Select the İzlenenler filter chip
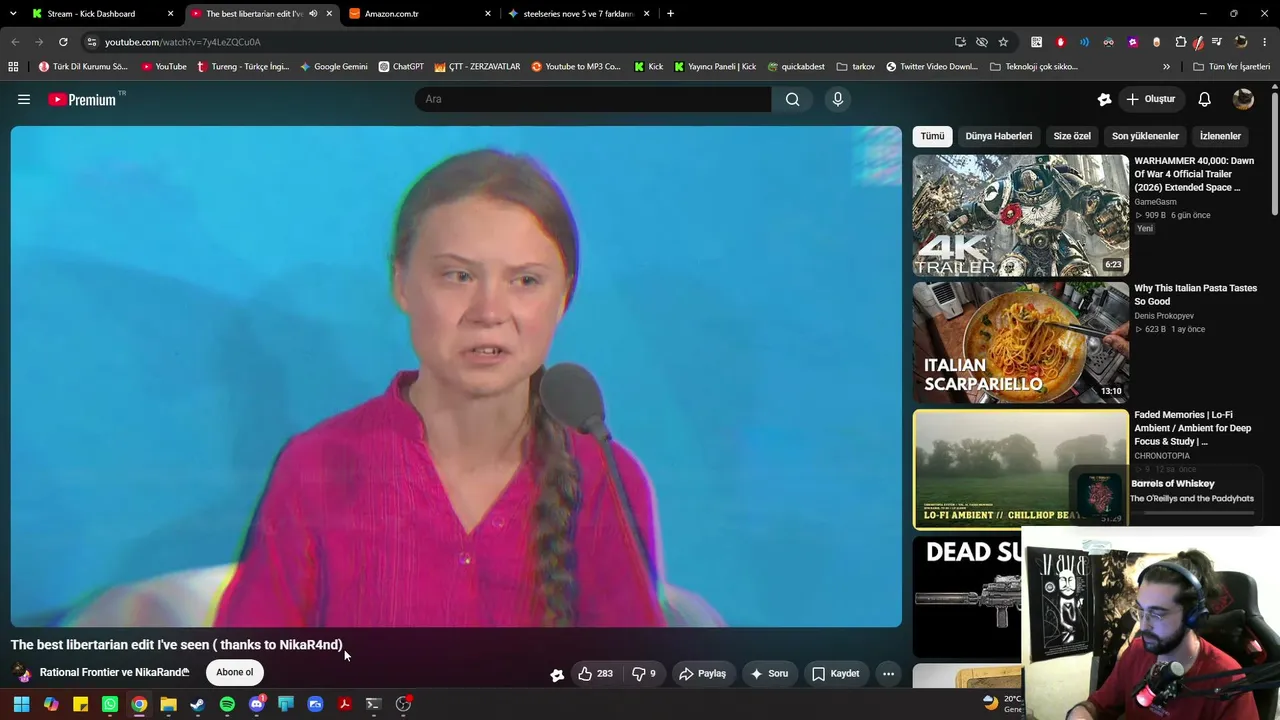 [1220, 136]
